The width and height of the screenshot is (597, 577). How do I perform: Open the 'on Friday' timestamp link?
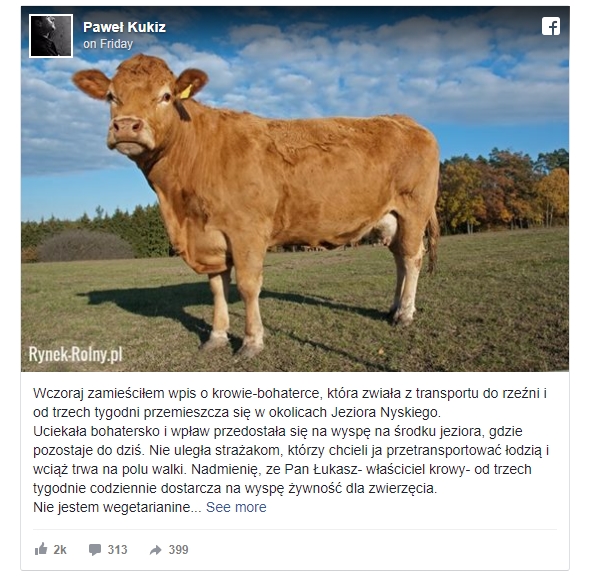point(108,44)
